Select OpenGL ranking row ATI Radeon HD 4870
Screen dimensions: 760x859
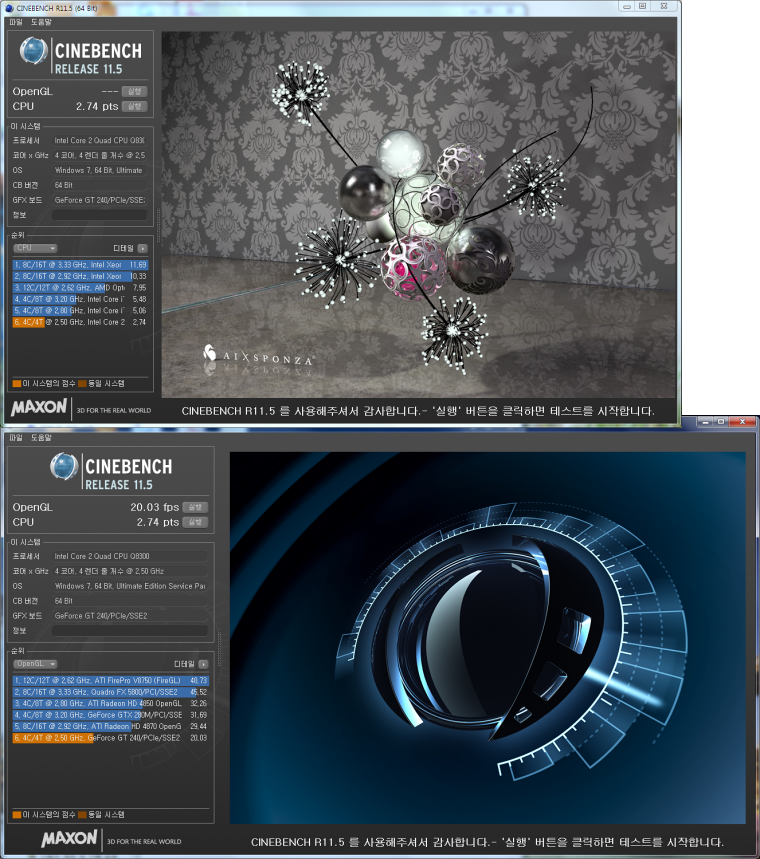[x=111, y=726]
